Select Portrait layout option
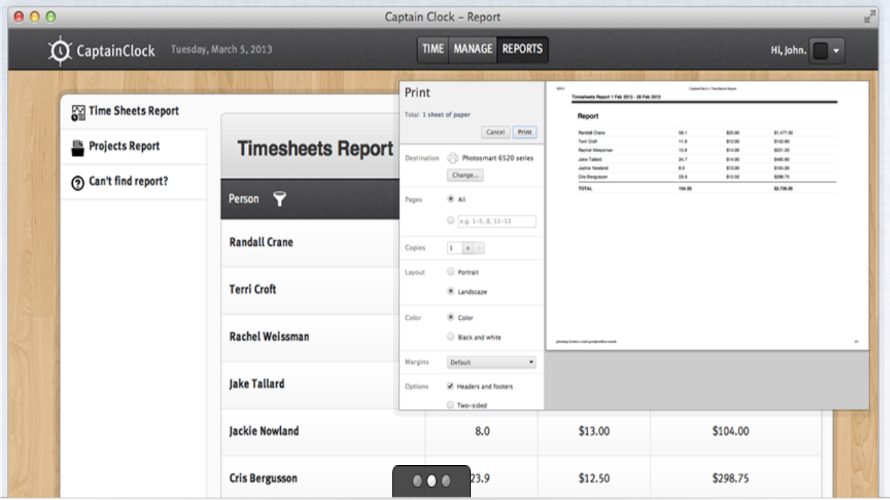890x500 pixels. (451, 272)
